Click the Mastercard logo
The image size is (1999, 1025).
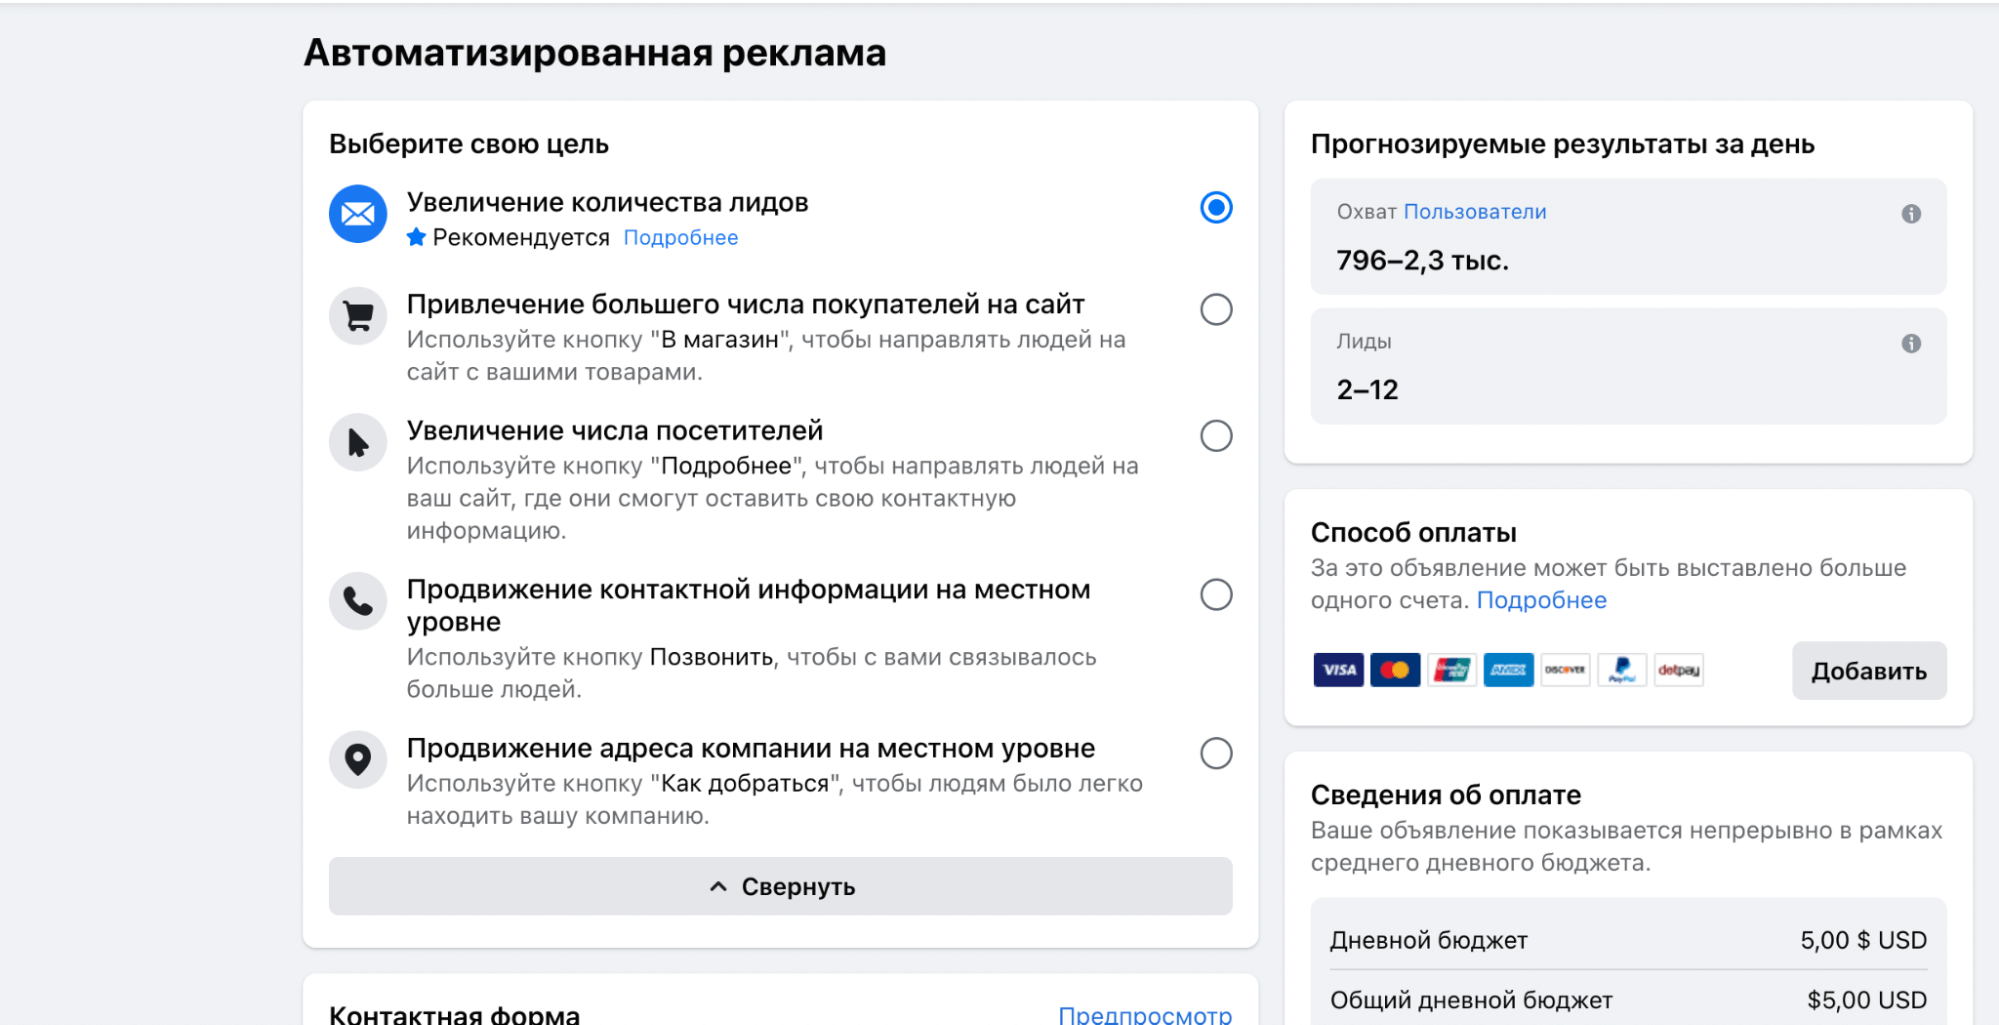(1395, 670)
